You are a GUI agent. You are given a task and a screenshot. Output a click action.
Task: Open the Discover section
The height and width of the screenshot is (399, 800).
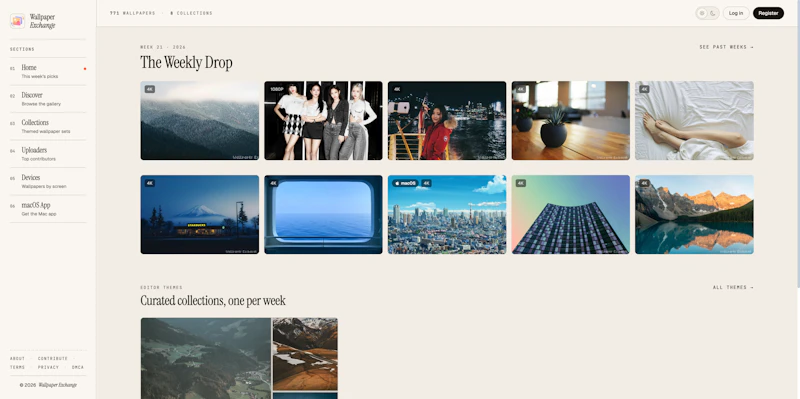pyautogui.click(x=48, y=99)
